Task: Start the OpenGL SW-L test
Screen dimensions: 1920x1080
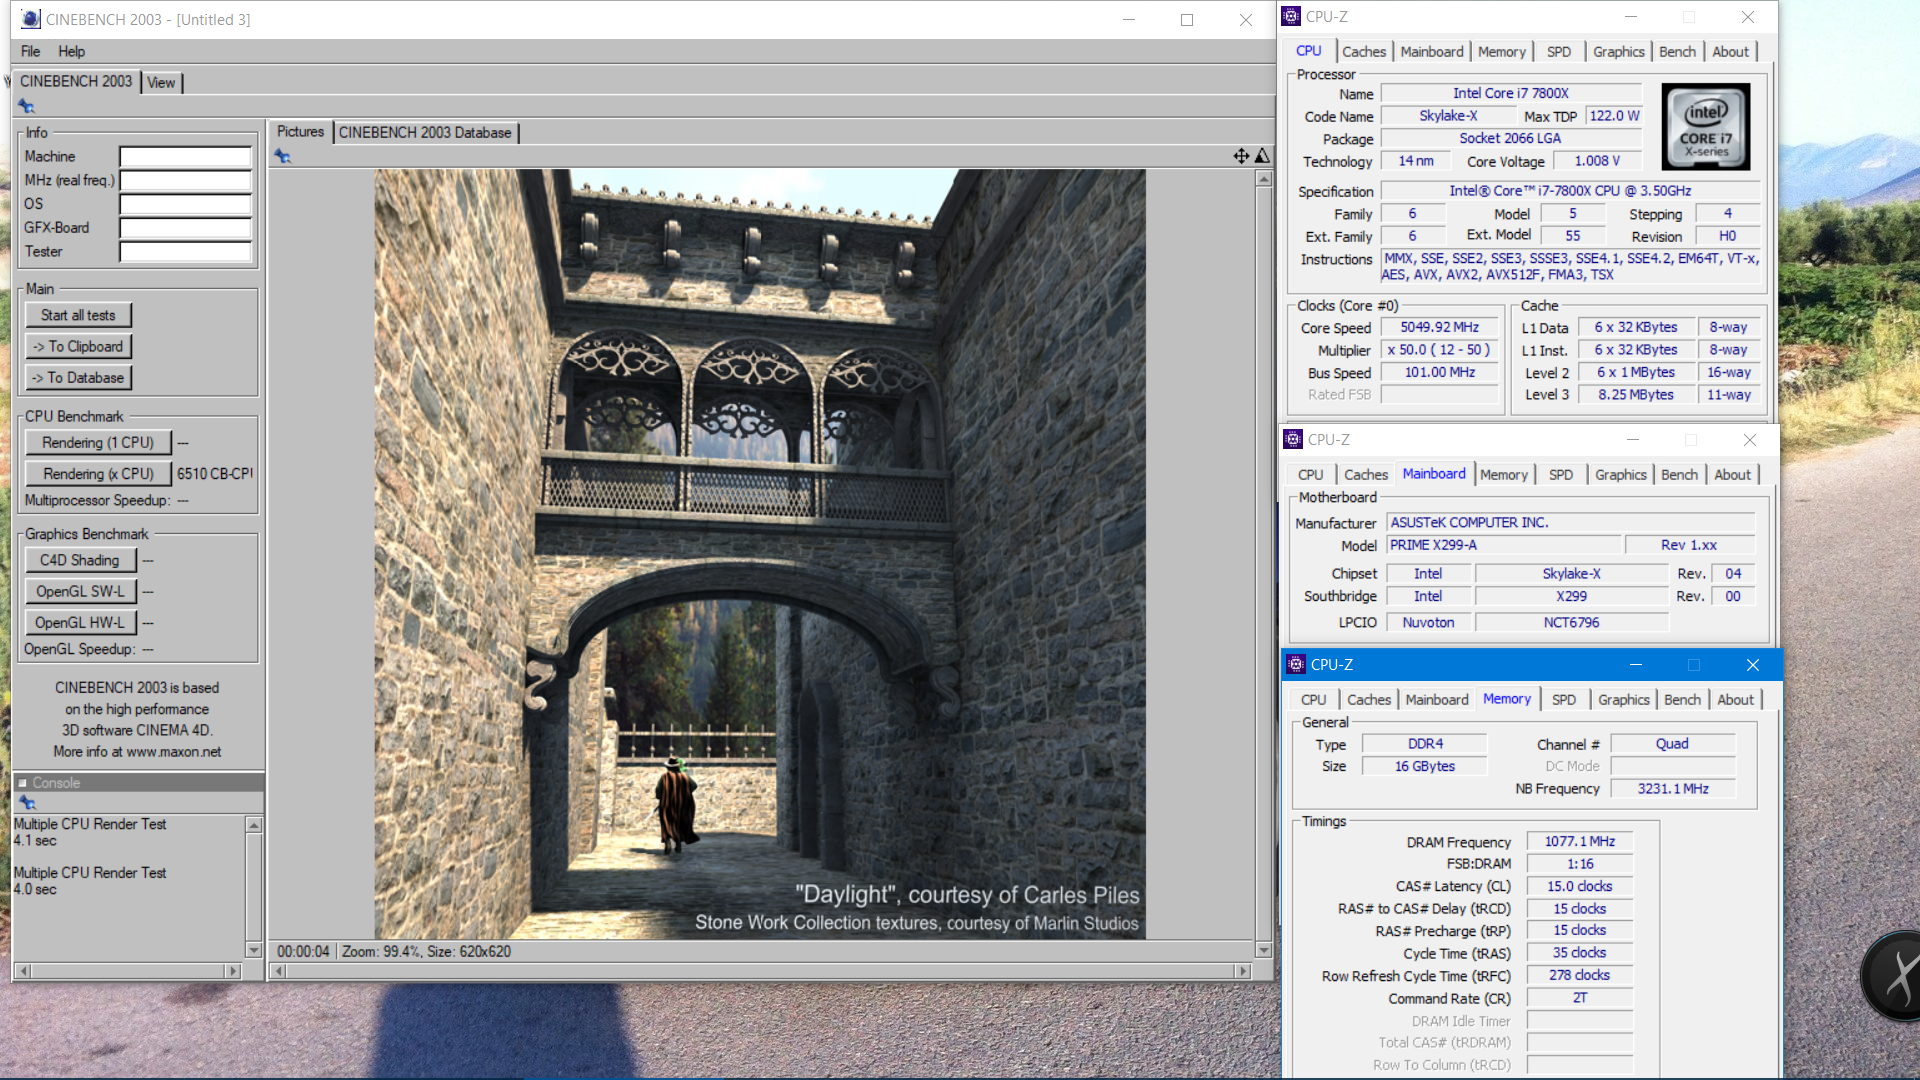Action: point(80,591)
